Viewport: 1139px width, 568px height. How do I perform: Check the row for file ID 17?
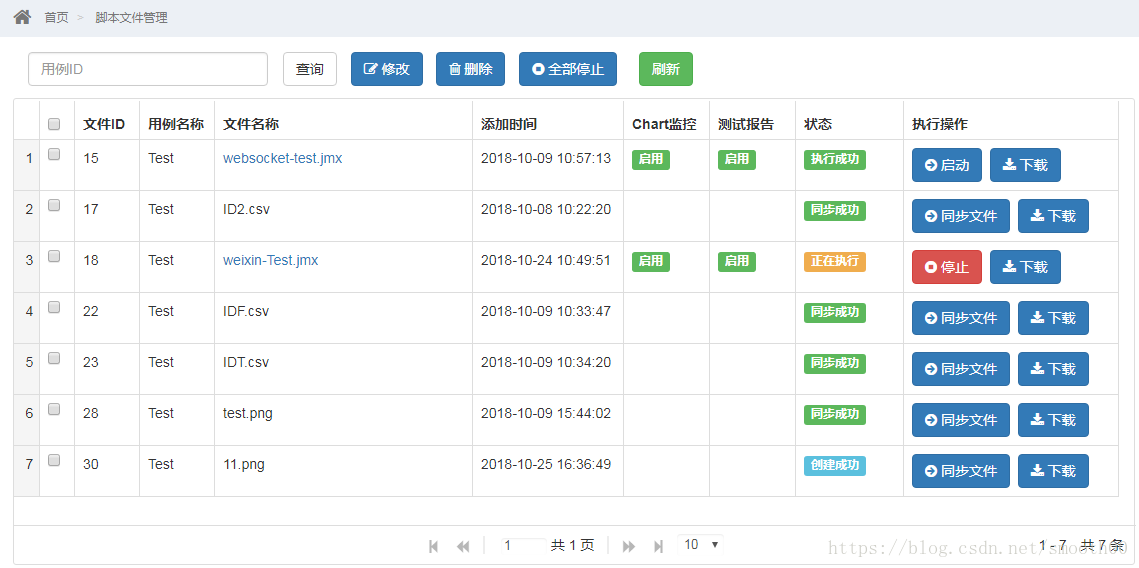54,205
